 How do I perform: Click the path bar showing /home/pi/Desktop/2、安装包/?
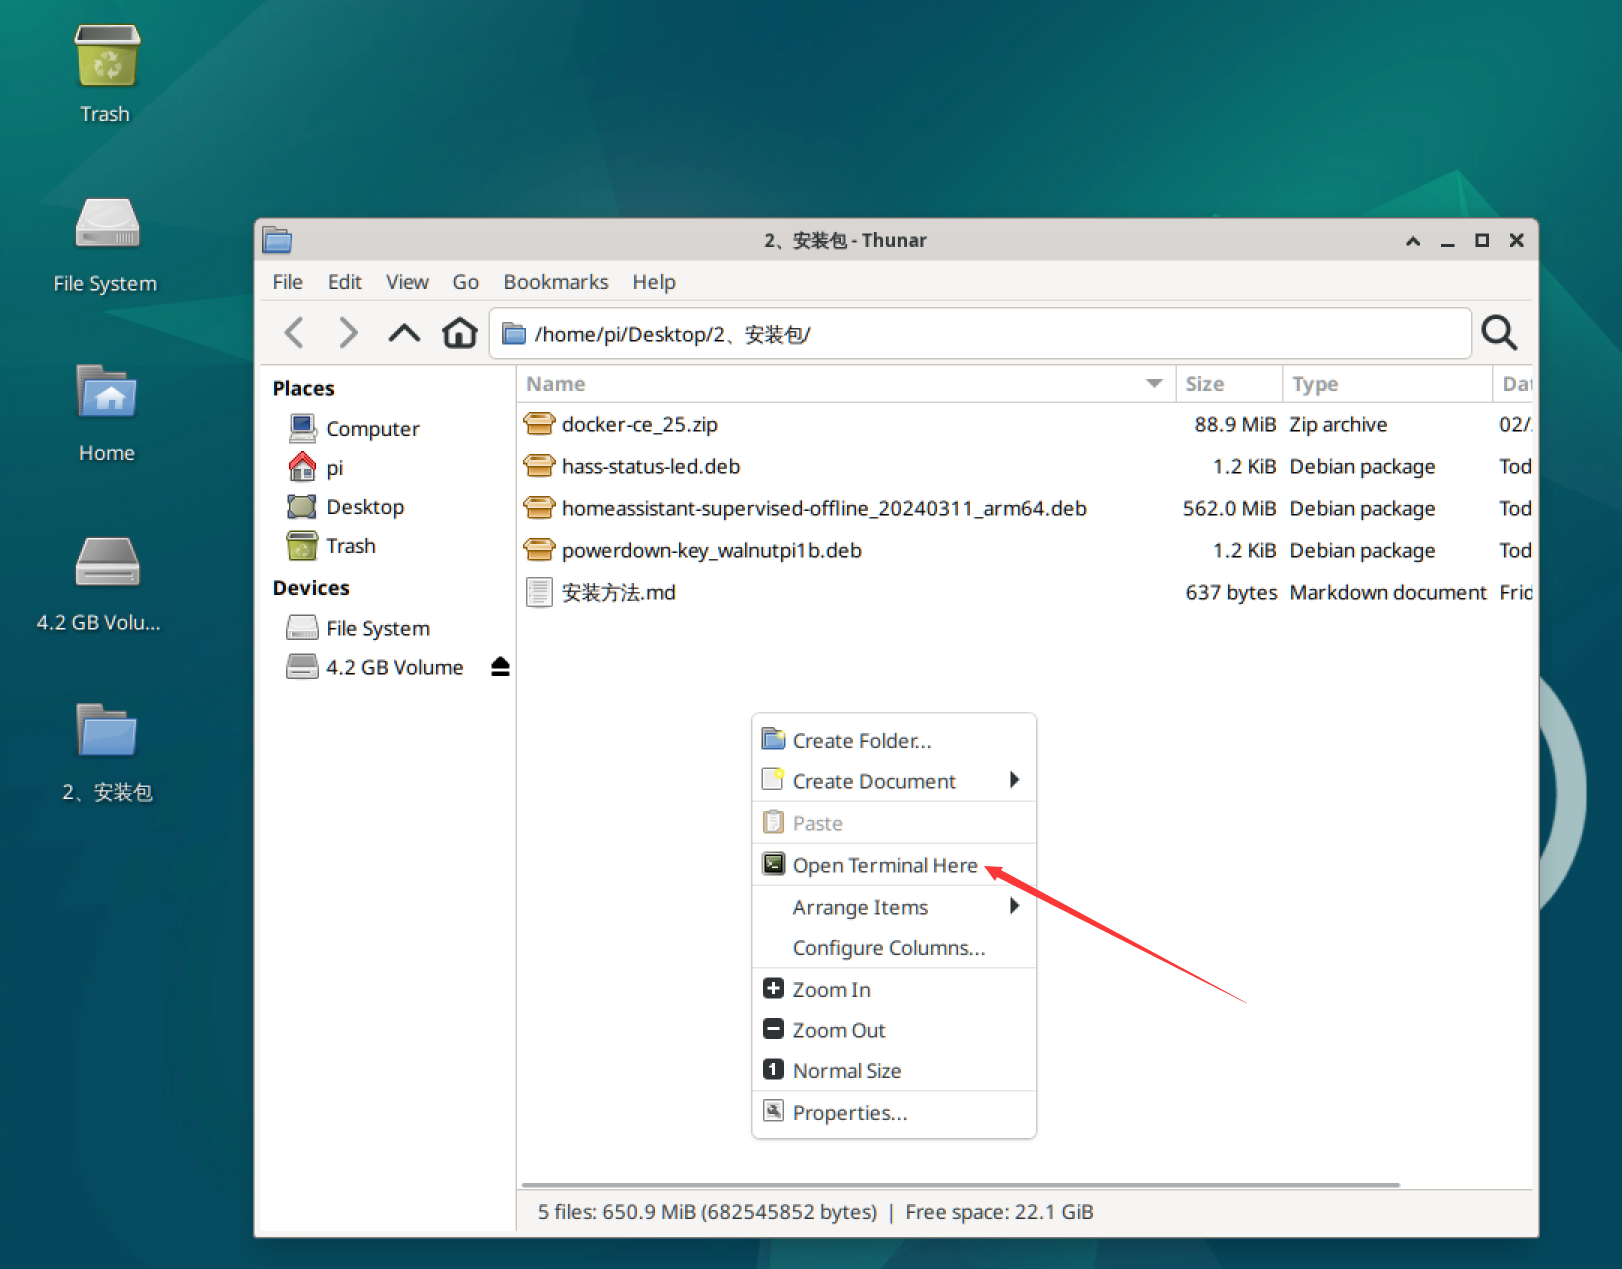tap(980, 334)
